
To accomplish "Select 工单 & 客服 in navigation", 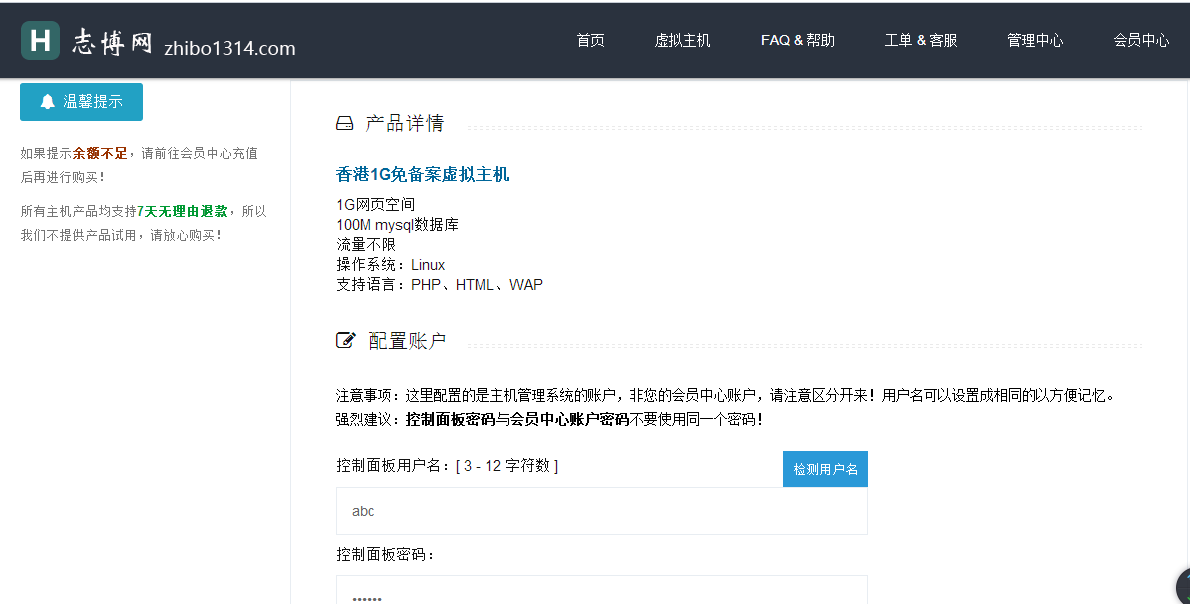I will click(x=920, y=41).
